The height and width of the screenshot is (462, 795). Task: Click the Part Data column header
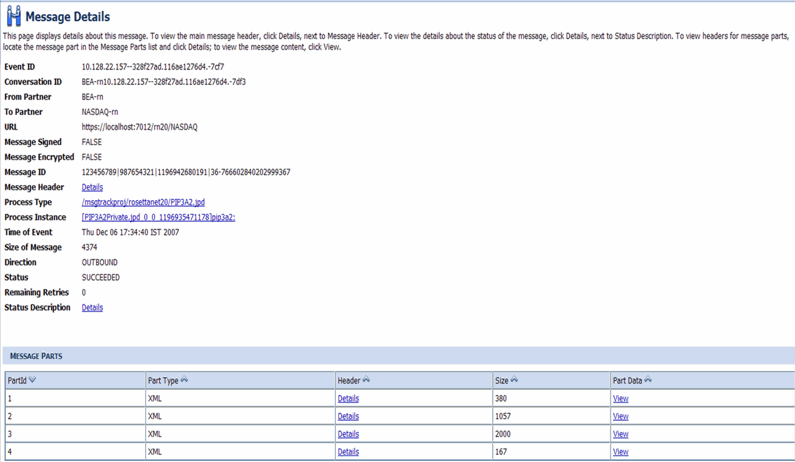click(x=702, y=380)
